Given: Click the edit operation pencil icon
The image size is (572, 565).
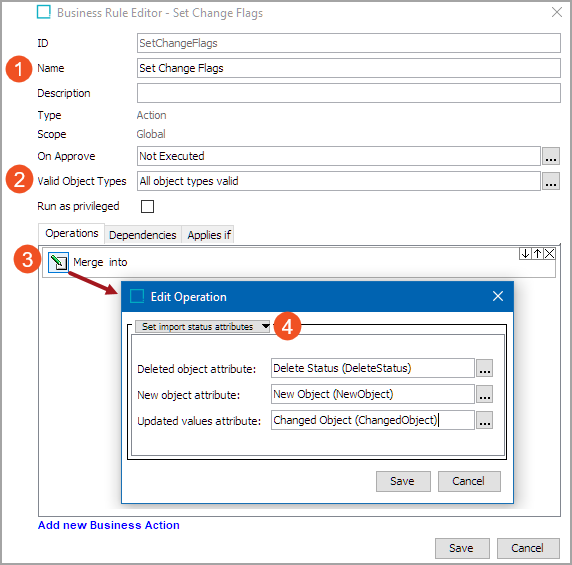Looking at the screenshot, I should coord(58,262).
